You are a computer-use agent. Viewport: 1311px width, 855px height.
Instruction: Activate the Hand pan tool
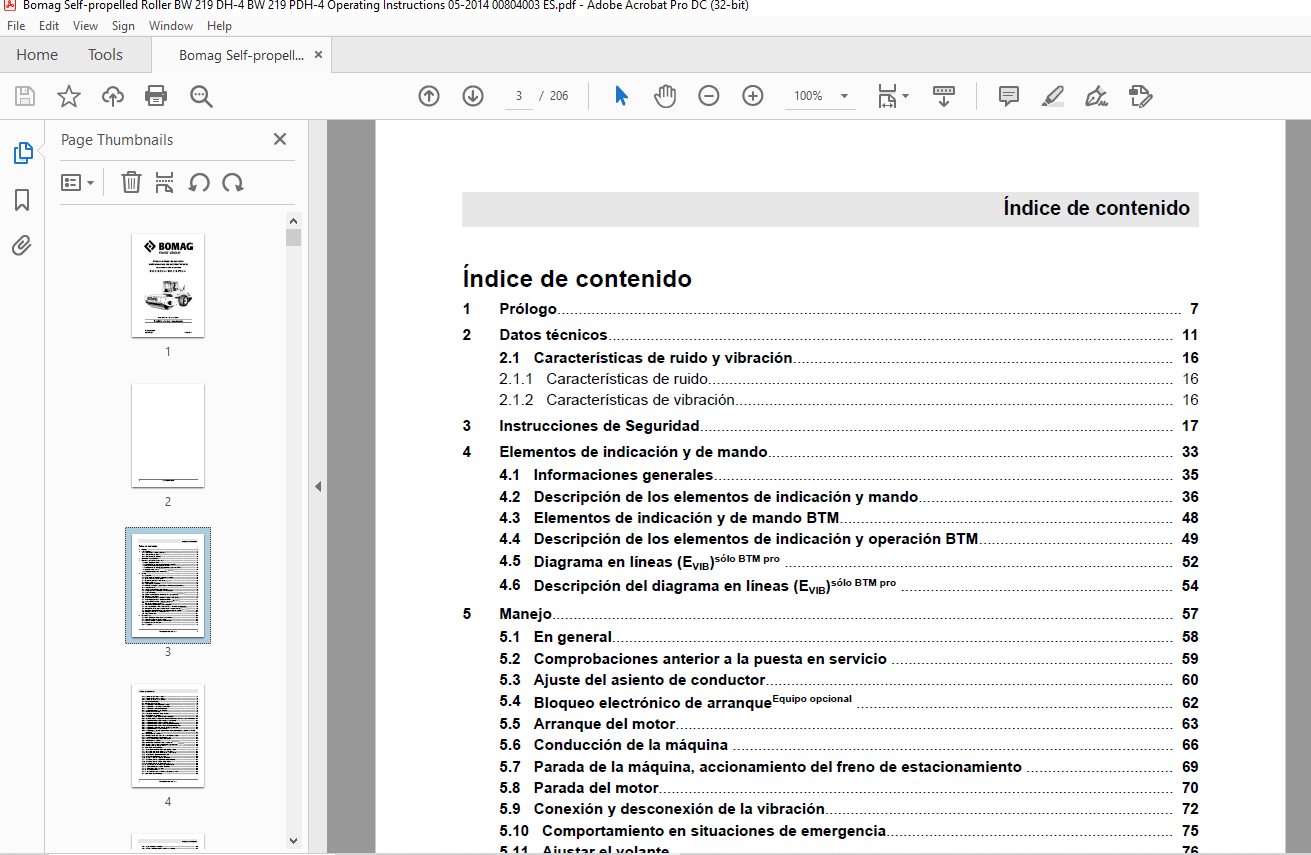pos(665,96)
